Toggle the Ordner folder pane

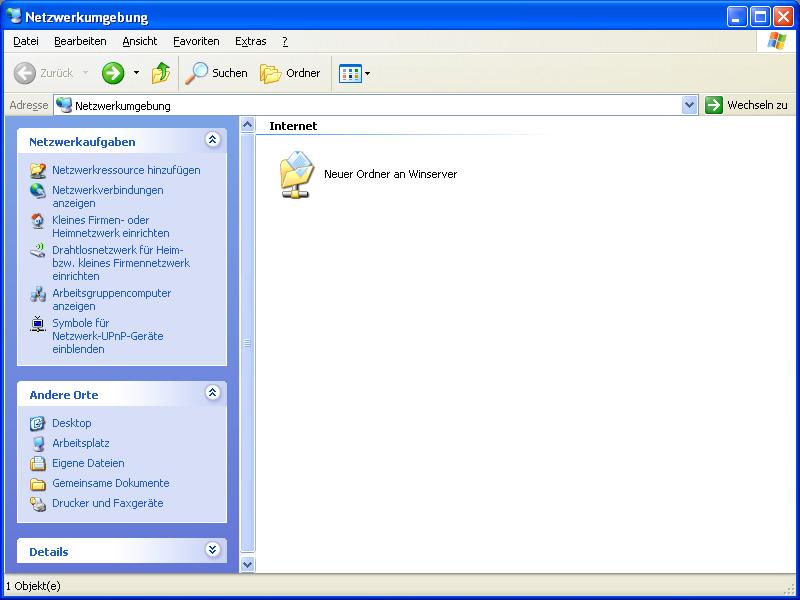coord(290,73)
